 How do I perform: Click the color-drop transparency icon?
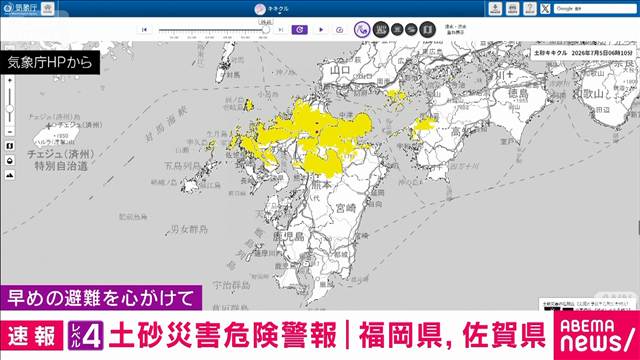(x=10, y=161)
